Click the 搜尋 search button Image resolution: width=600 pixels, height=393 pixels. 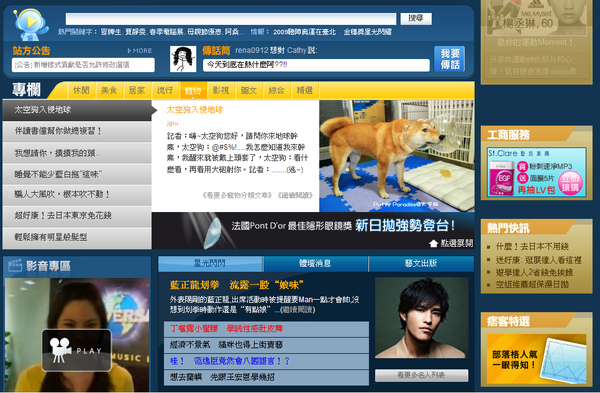pyautogui.click(x=416, y=18)
